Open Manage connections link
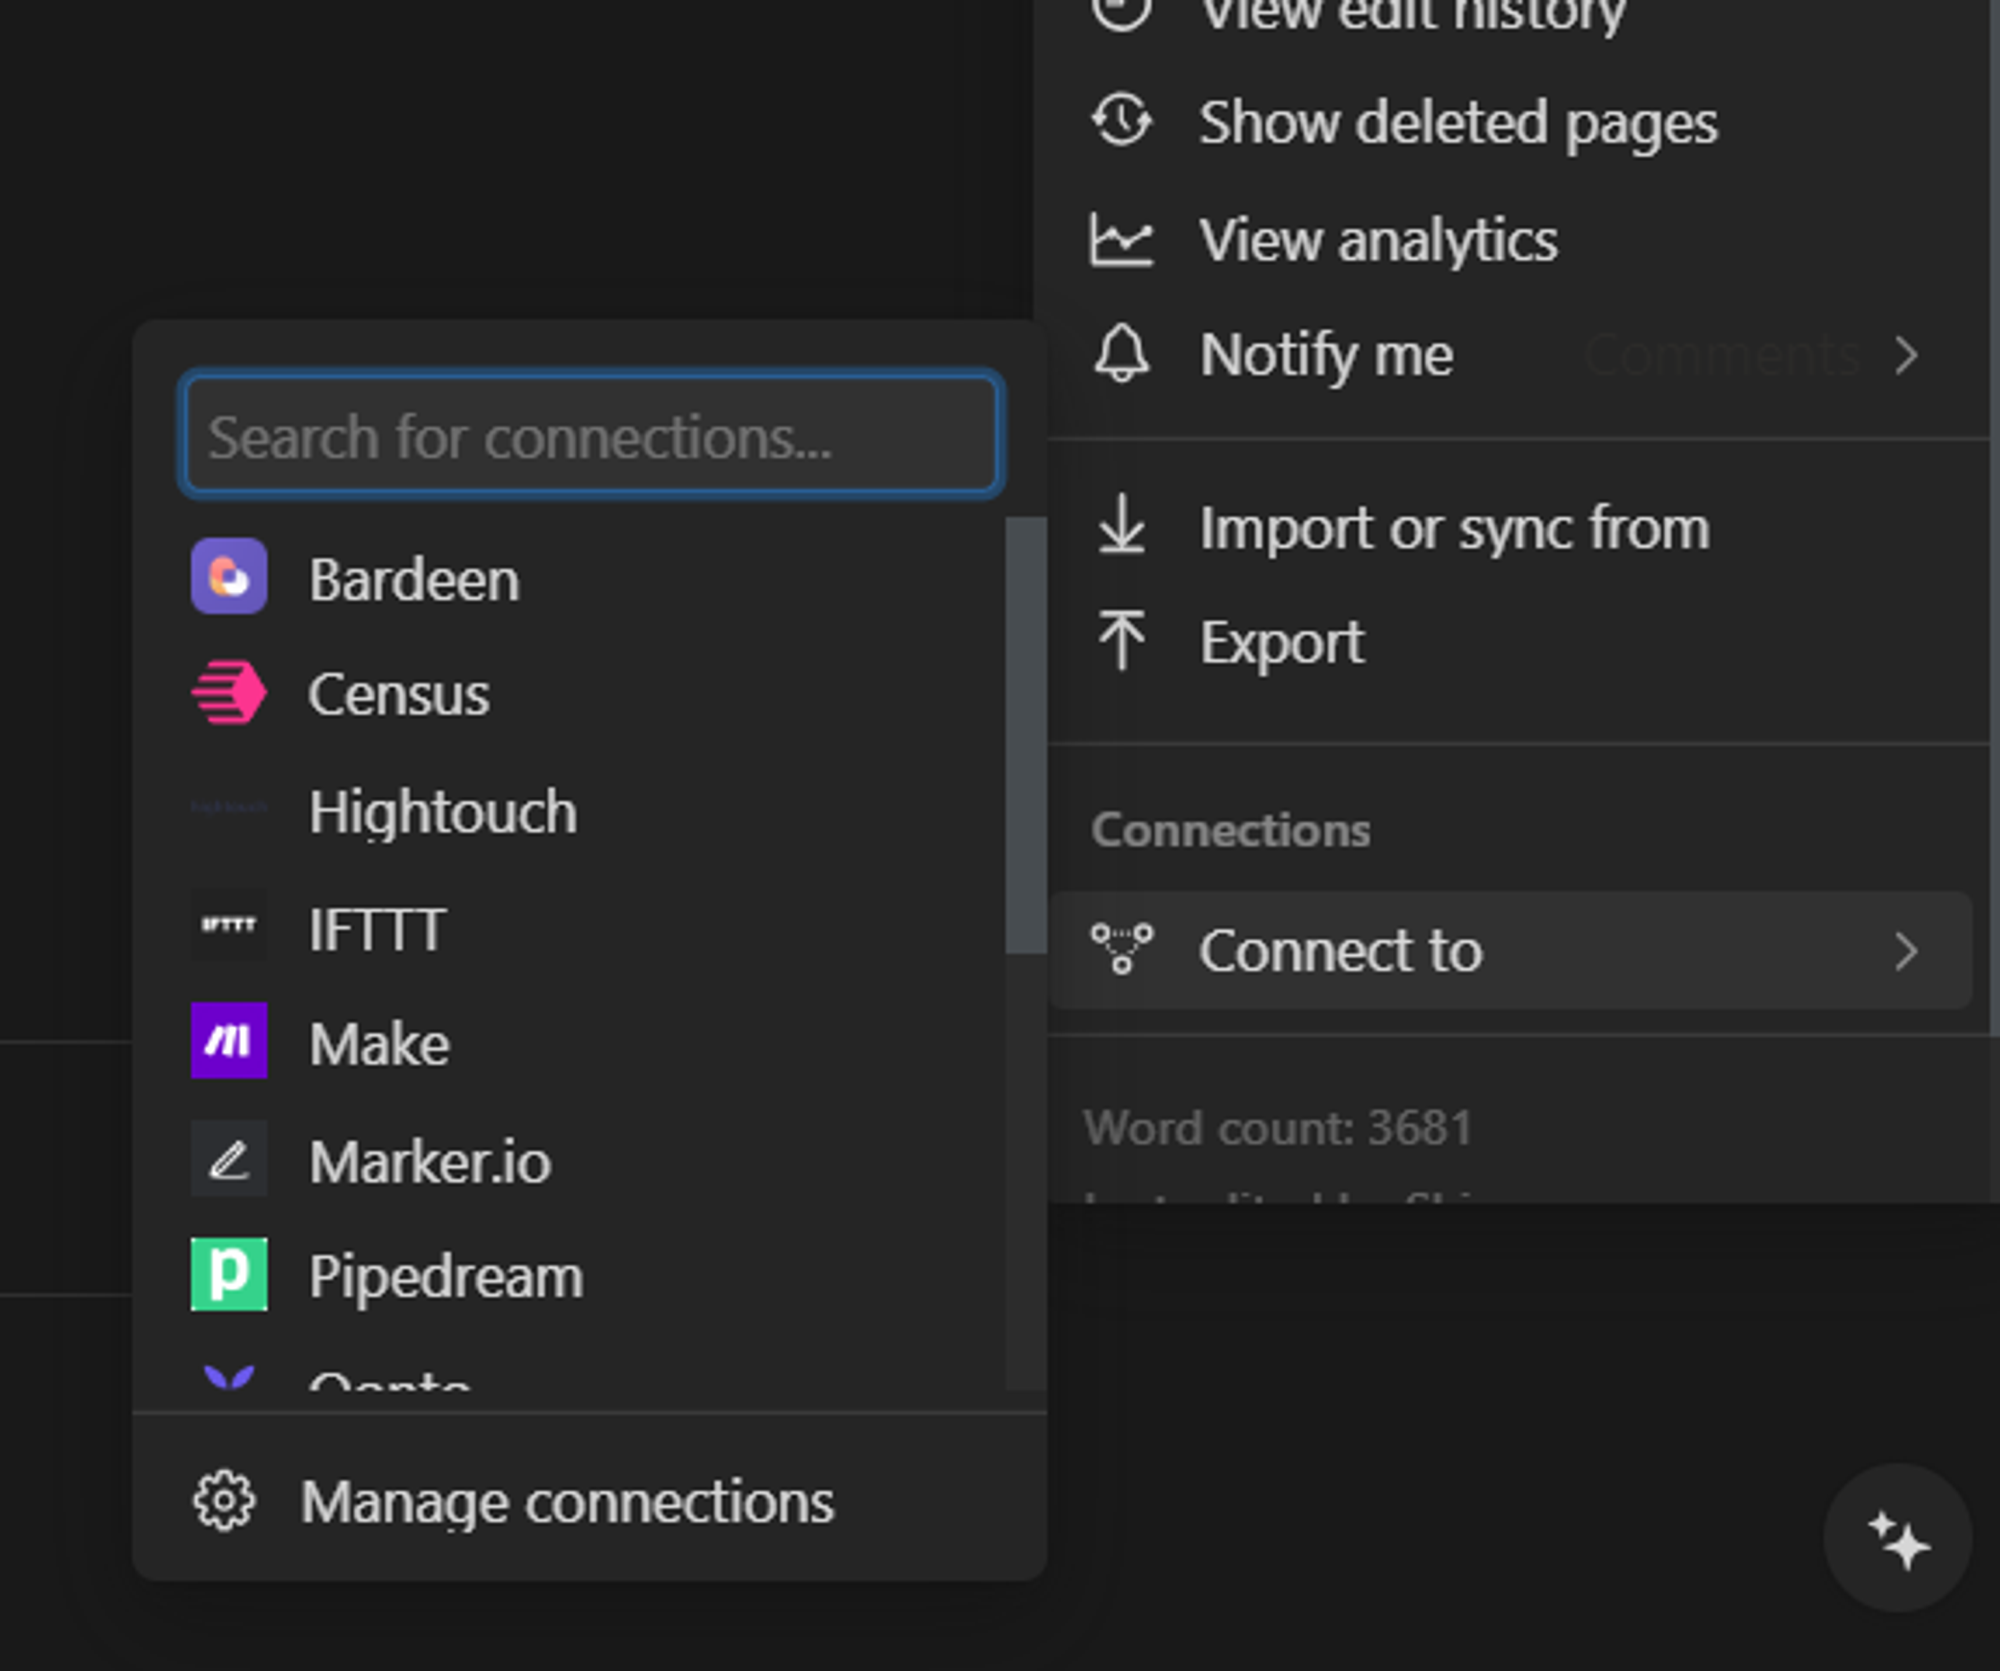This screenshot has width=2000, height=1671. coord(566,1501)
